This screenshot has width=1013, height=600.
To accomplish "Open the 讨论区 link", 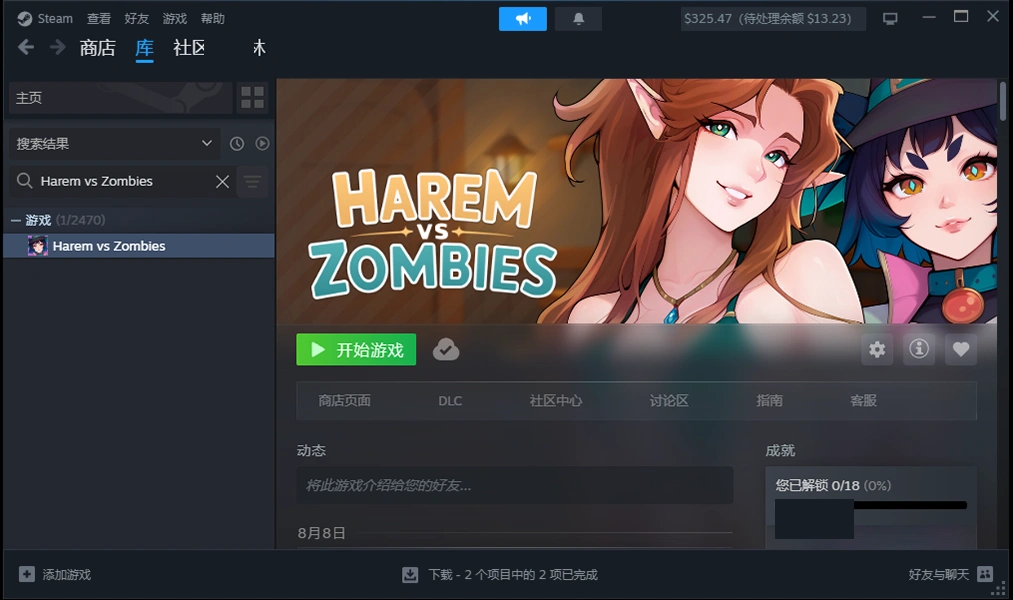I will (x=669, y=400).
